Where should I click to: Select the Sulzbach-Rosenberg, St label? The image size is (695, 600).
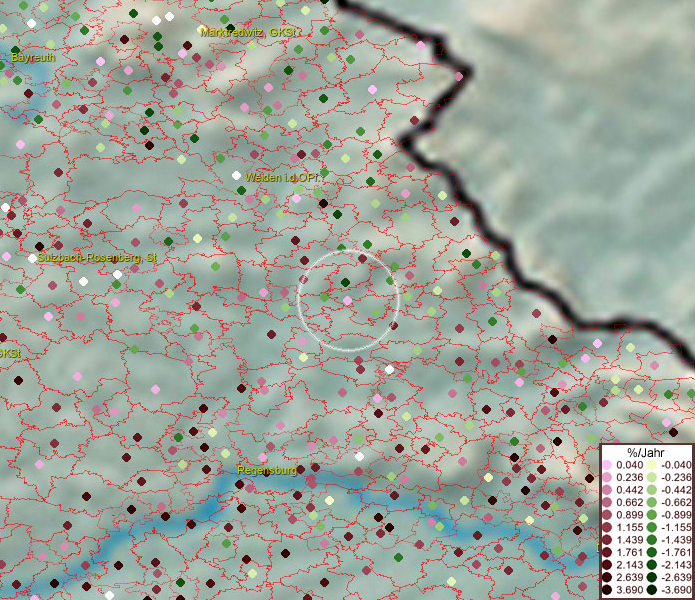(97, 257)
